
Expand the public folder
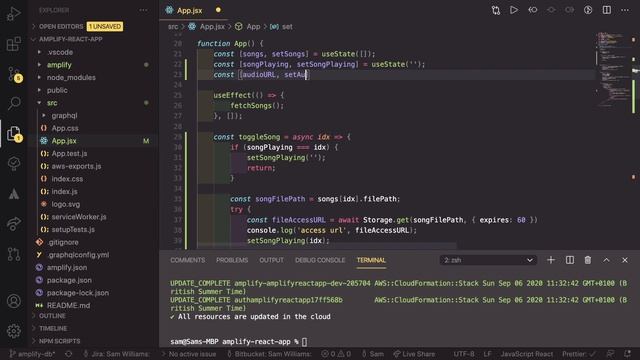pyautogui.click(x=57, y=90)
